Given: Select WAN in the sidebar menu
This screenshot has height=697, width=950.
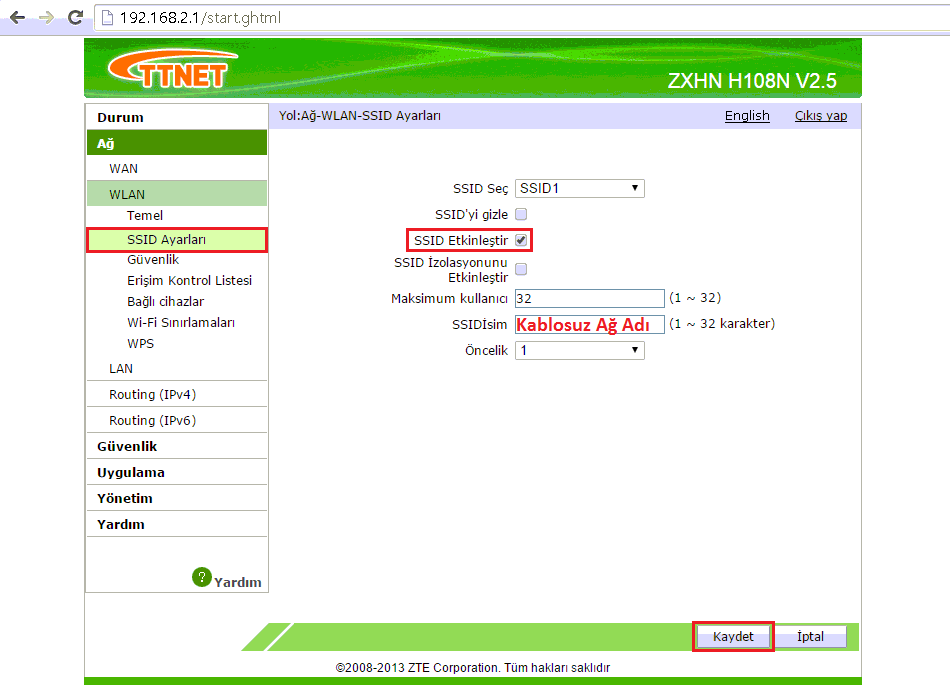Looking at the screenshot, I should click(x=122, y=168).
